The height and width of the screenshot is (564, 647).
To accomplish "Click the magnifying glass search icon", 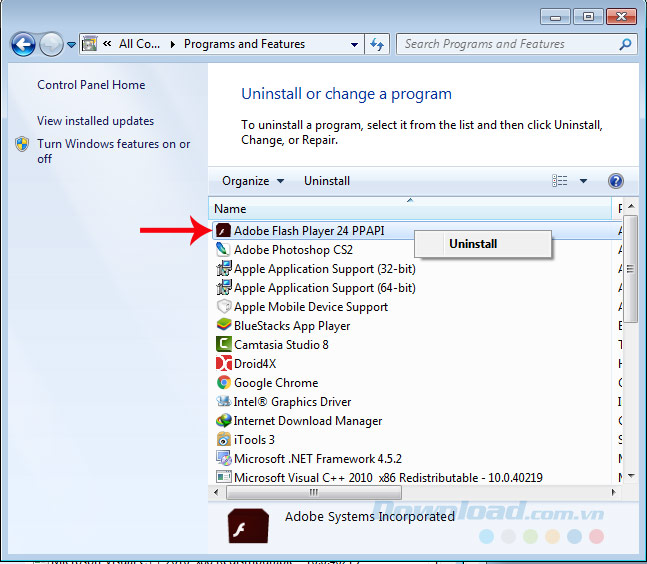I will click(626, 44).
